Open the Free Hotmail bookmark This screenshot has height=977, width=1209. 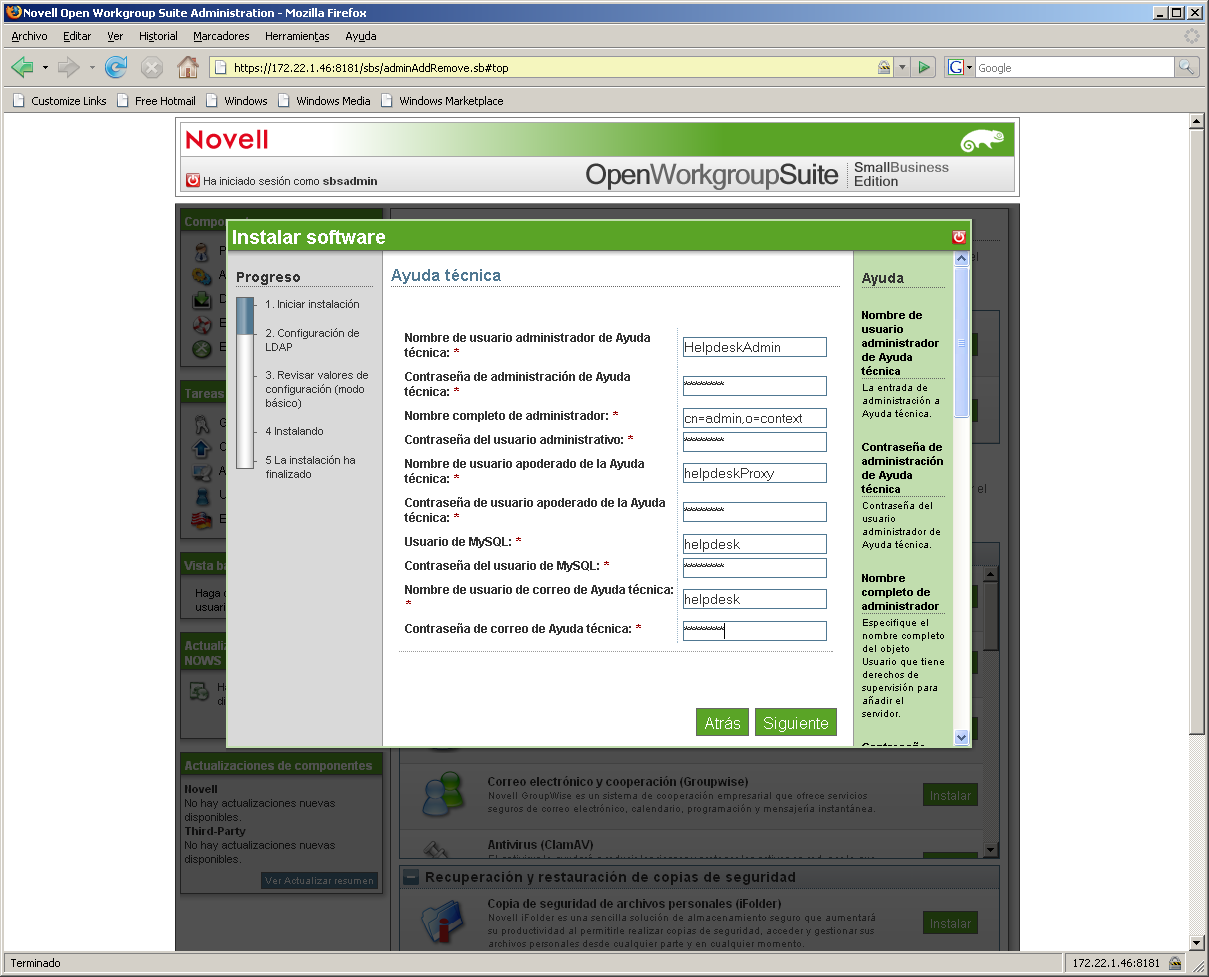[156, 101]
